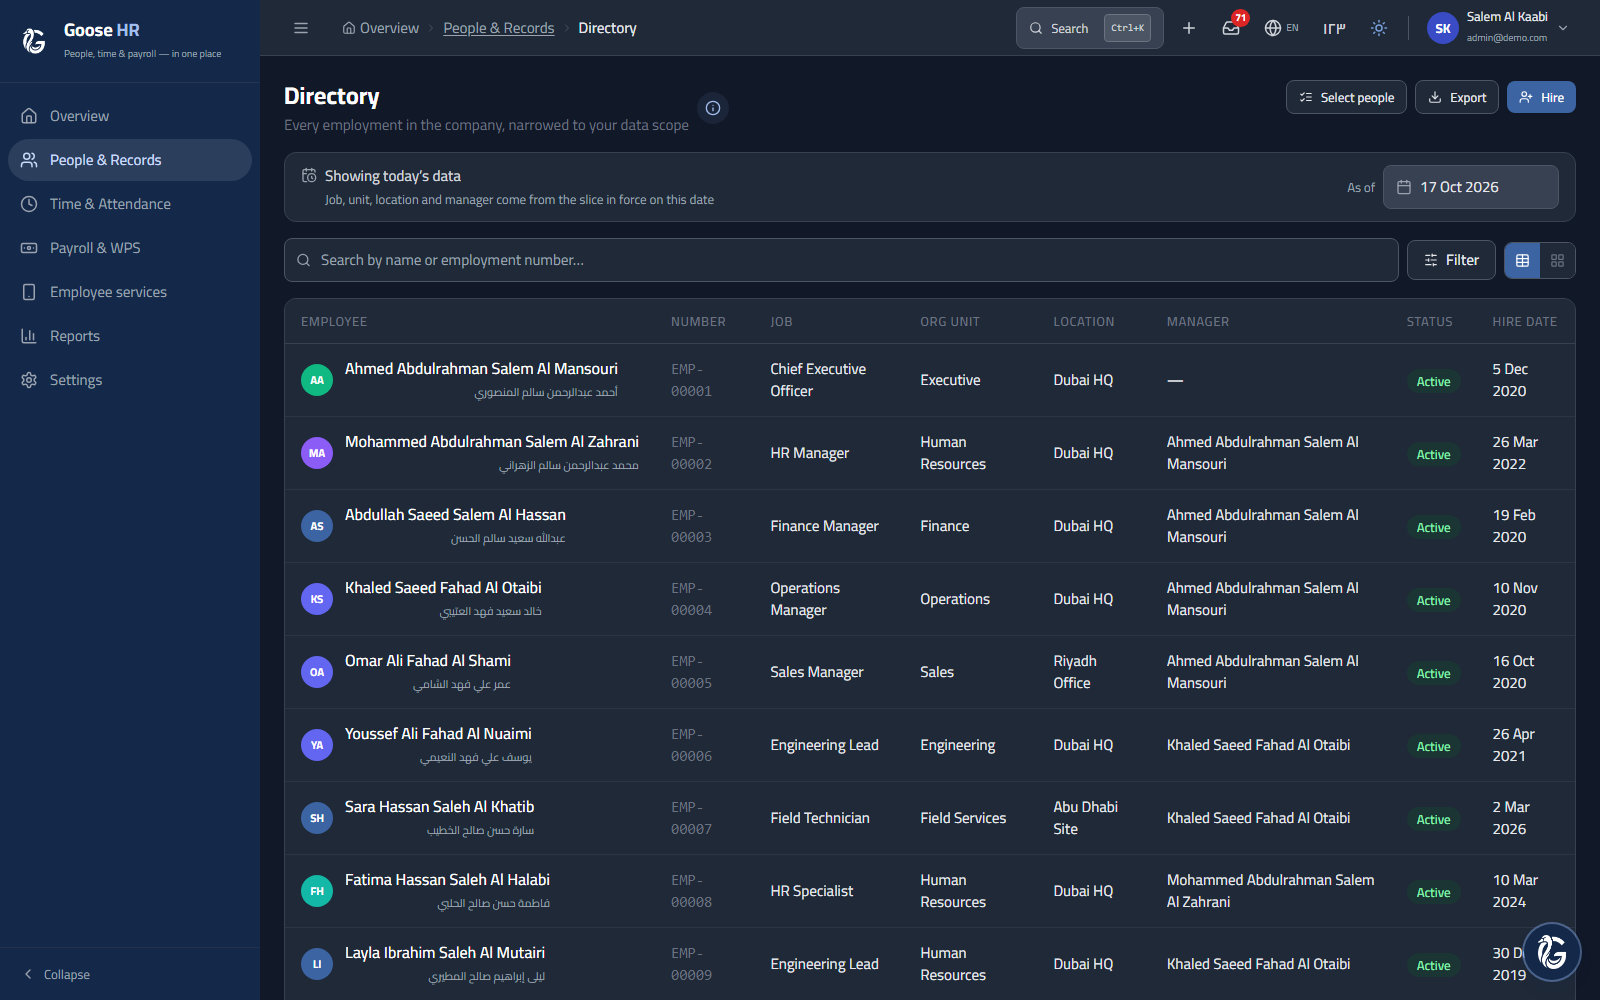
Task: Toggle Arabic numerals icon in top bar
Action: [x=1334, y=28]
